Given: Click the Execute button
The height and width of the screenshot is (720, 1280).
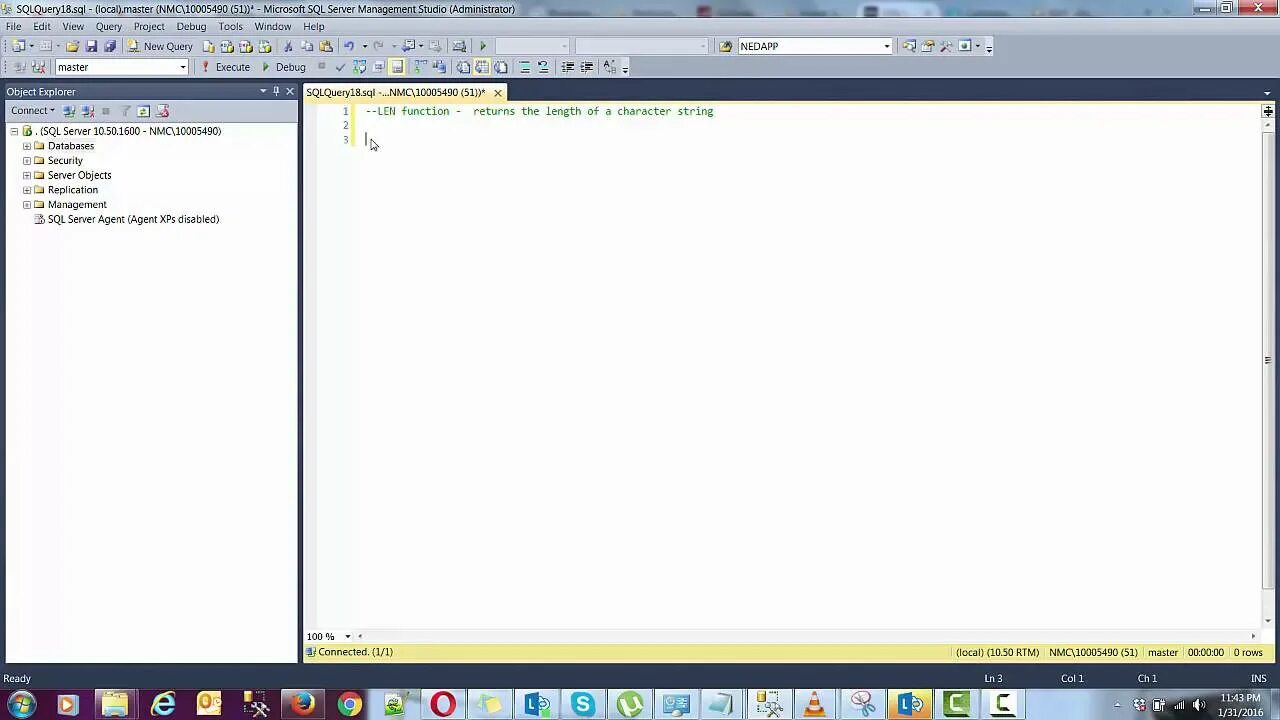Looking at the screenshot, I should pos(225,67).
